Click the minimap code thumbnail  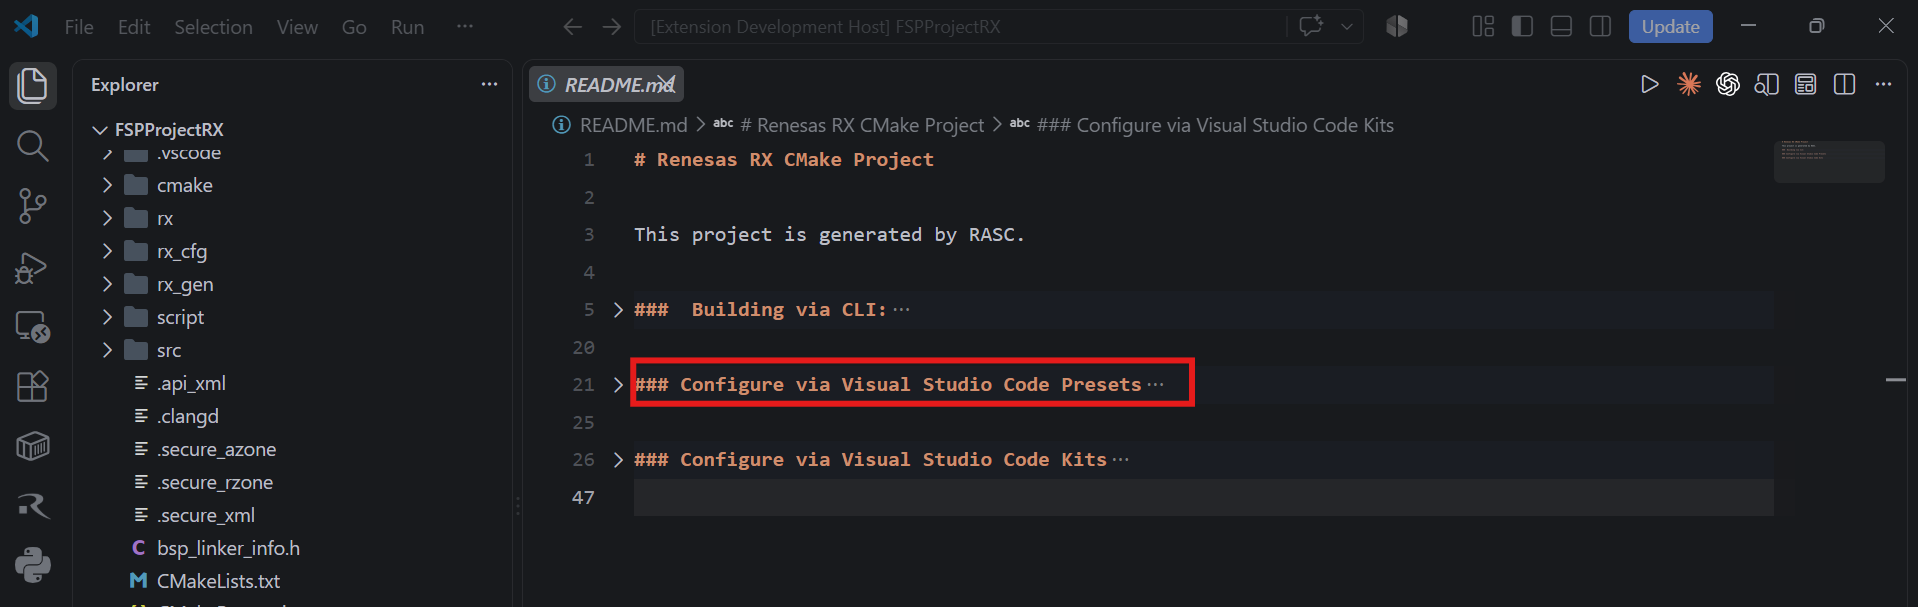(x=1829, y=161)
